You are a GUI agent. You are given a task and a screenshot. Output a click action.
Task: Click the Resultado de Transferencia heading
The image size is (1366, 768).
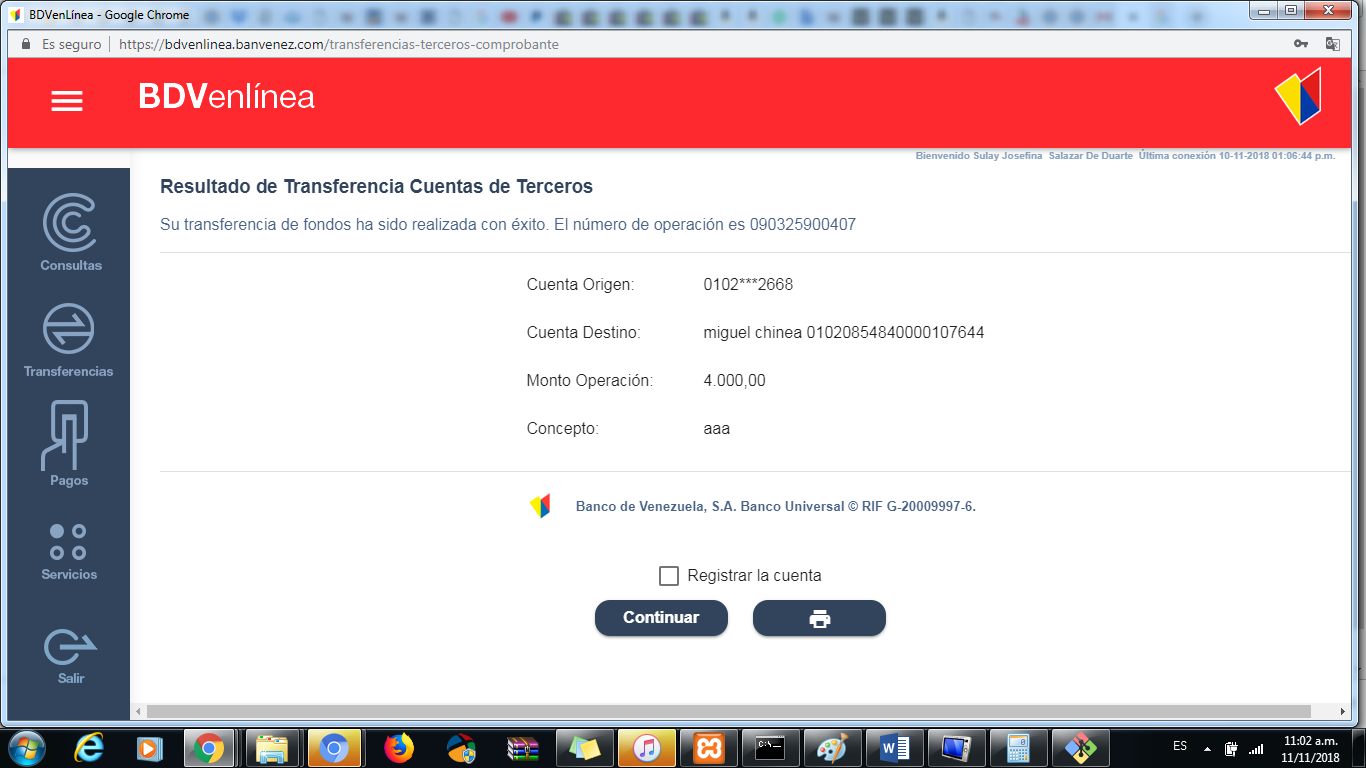pyautogui.click(x=376, y=187)
